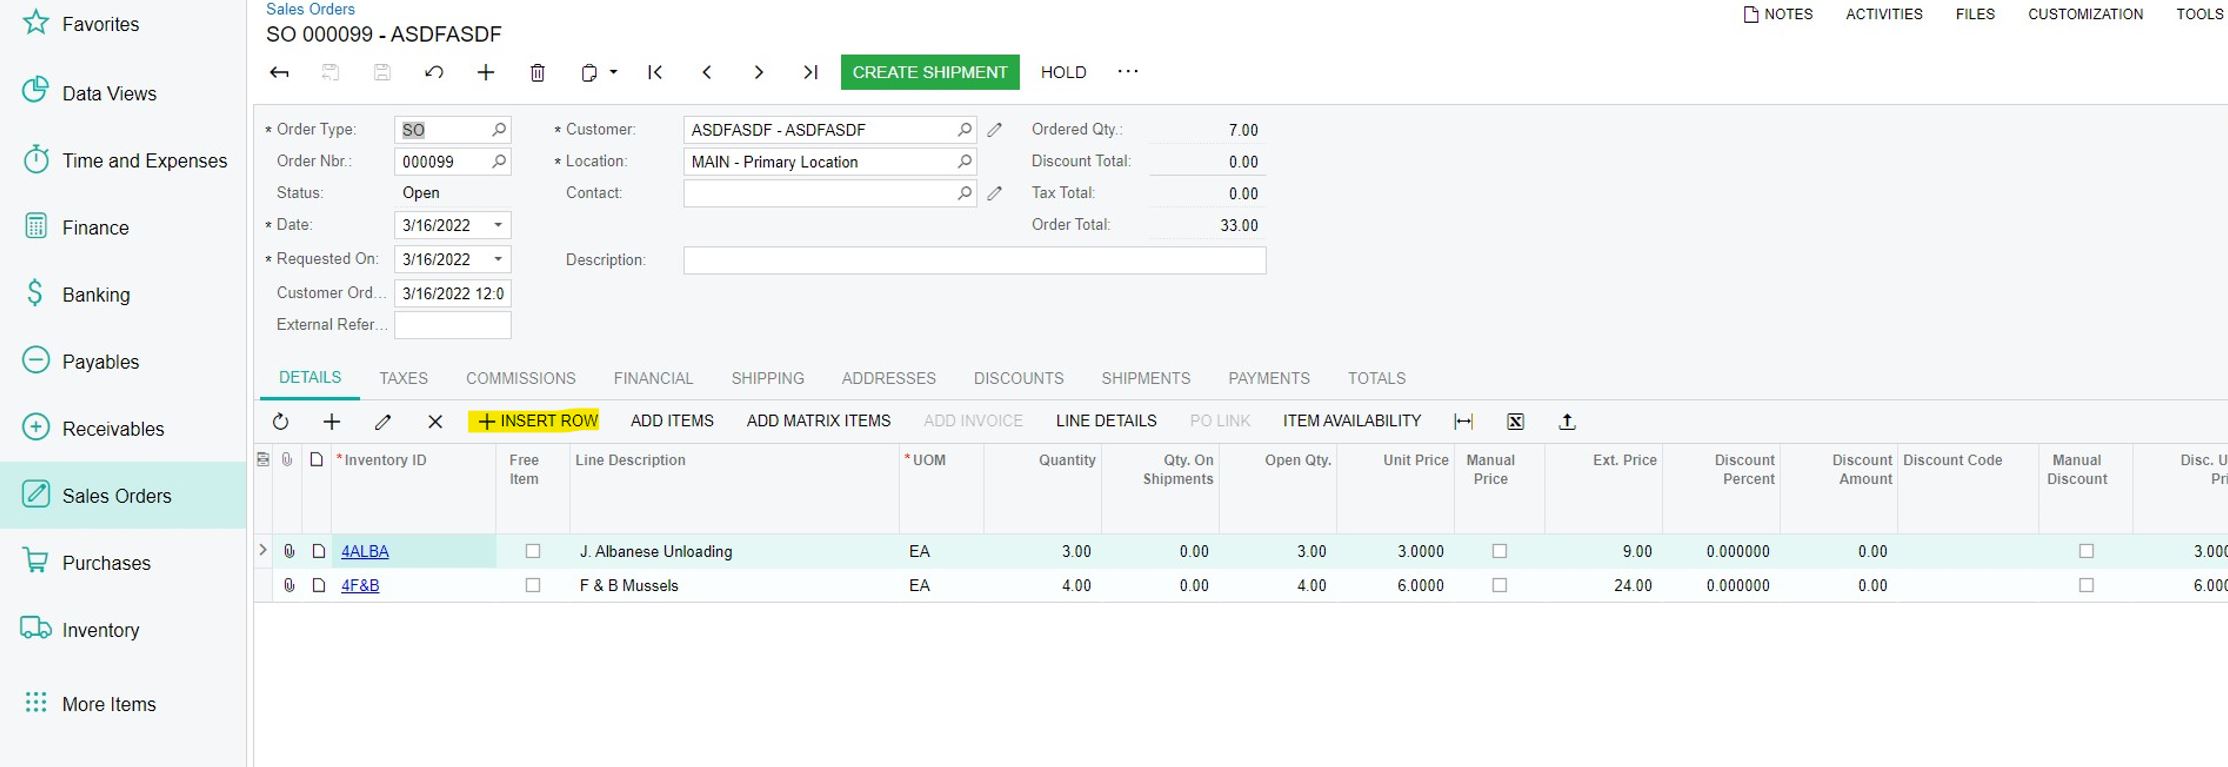This screenshot has width=2228, height=767.
Task: Open the Contact lookup magnifier
Action: click(x=964, y=193)
